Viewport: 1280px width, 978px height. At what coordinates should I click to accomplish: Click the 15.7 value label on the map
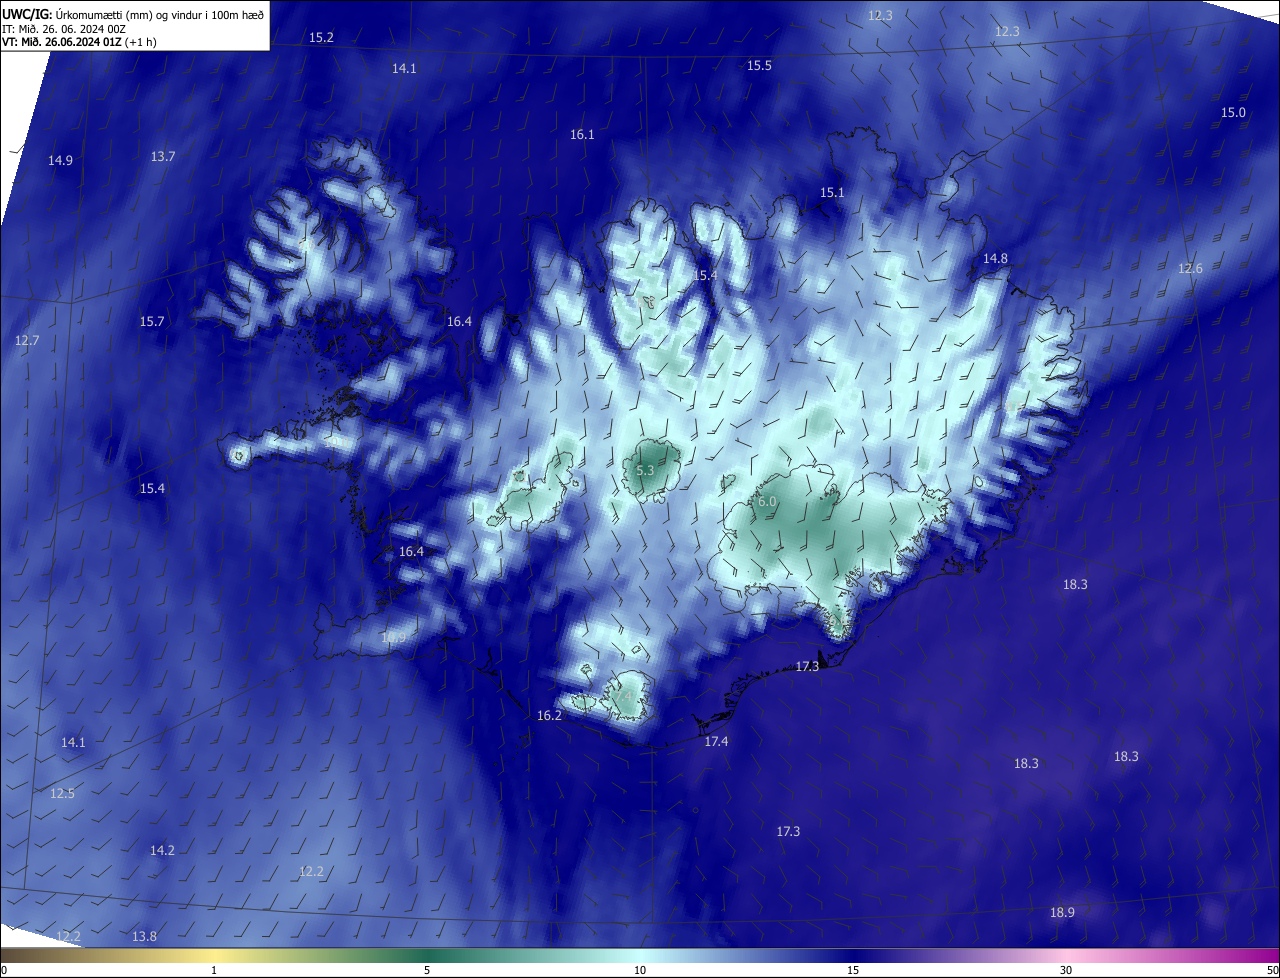point(152,321)
